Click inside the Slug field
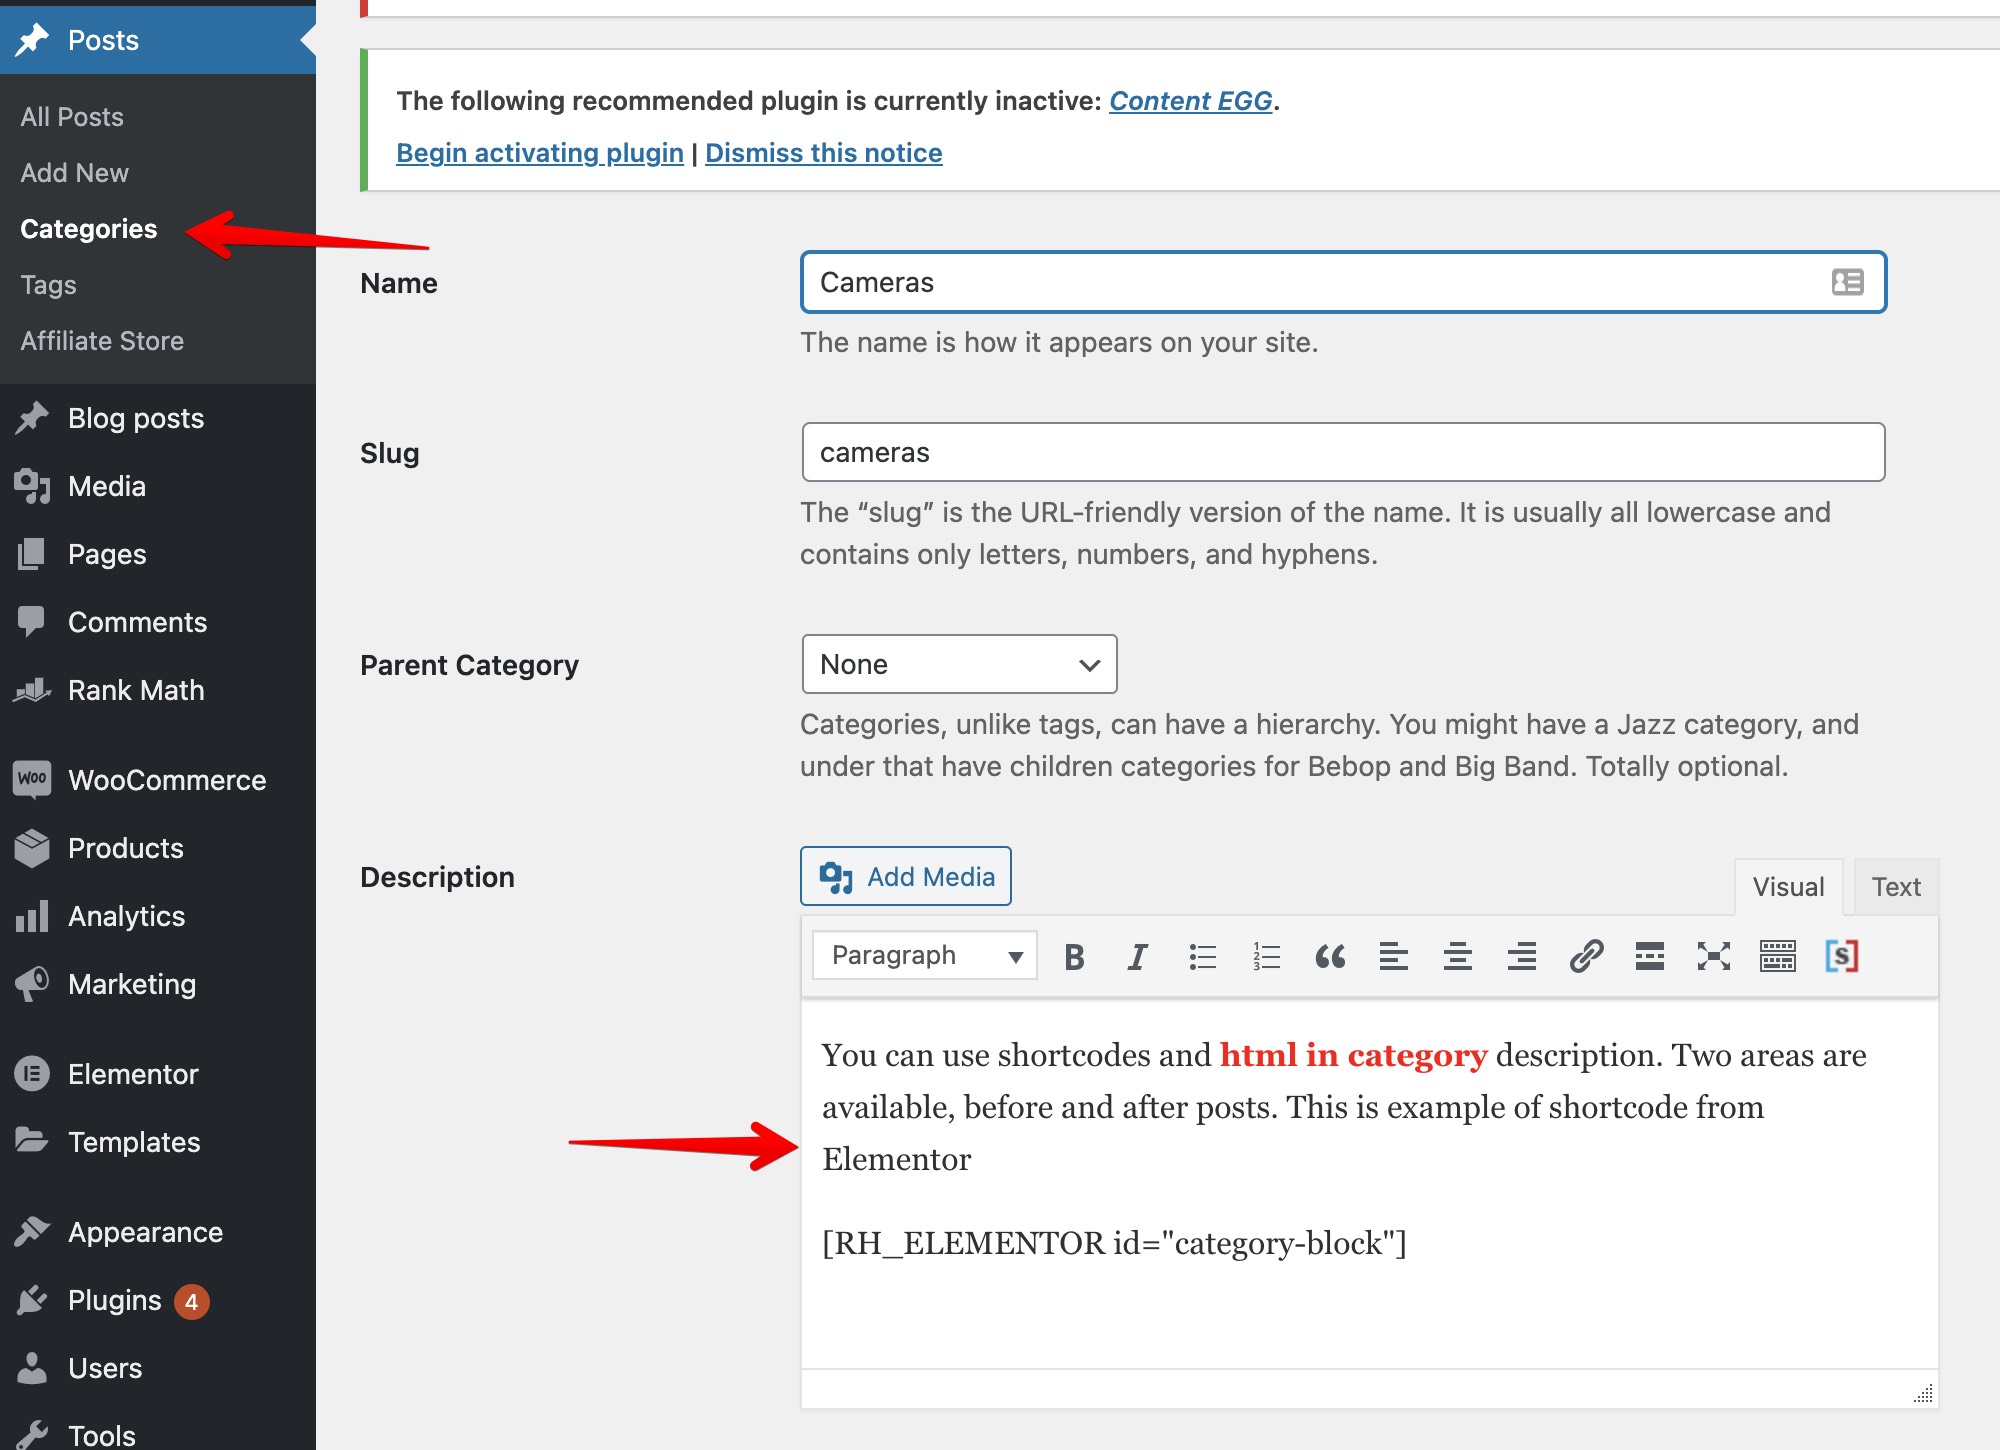Screen dimensions: 2000x1450 point(1340,452)
